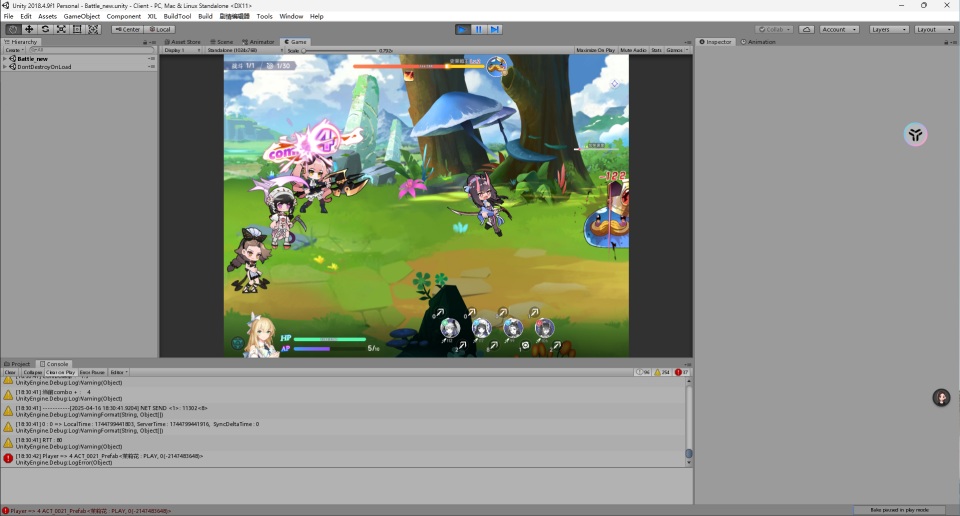Toggle Mute Audio in Game view
This screenshot has width=960, height=516.
coord(633,50)
